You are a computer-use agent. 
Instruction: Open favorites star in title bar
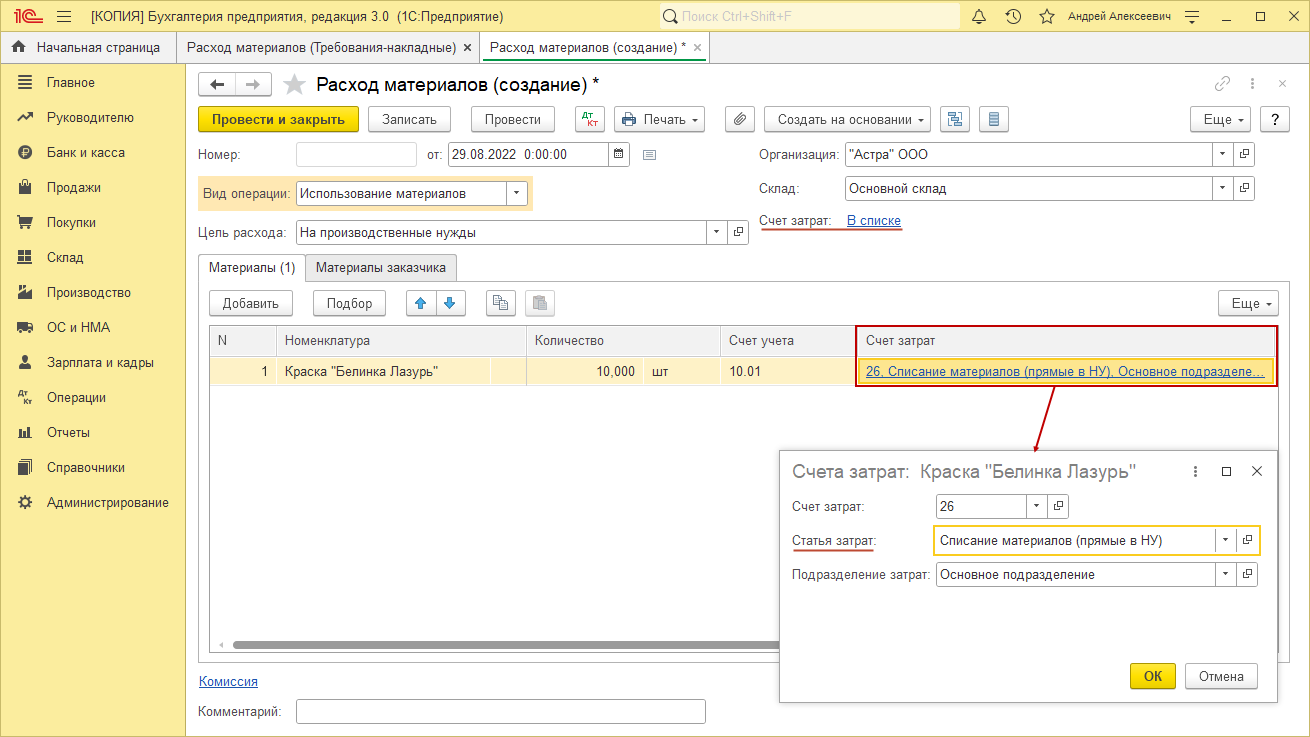tap(1047, 17)
